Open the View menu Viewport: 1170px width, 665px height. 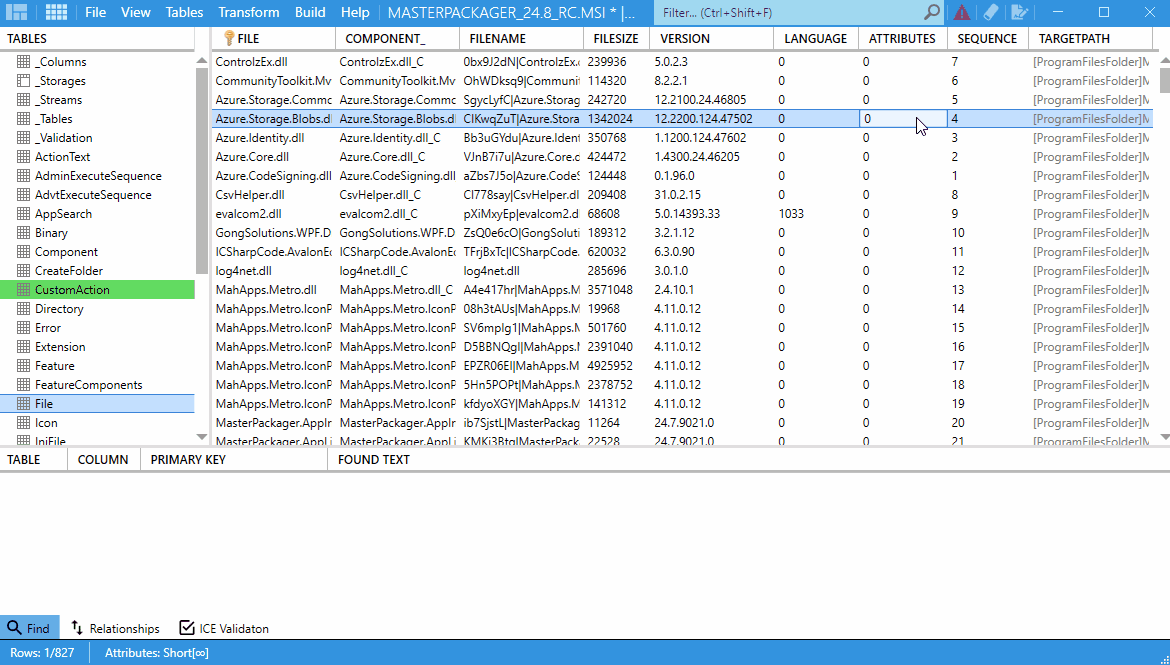[x=136, y=12]
